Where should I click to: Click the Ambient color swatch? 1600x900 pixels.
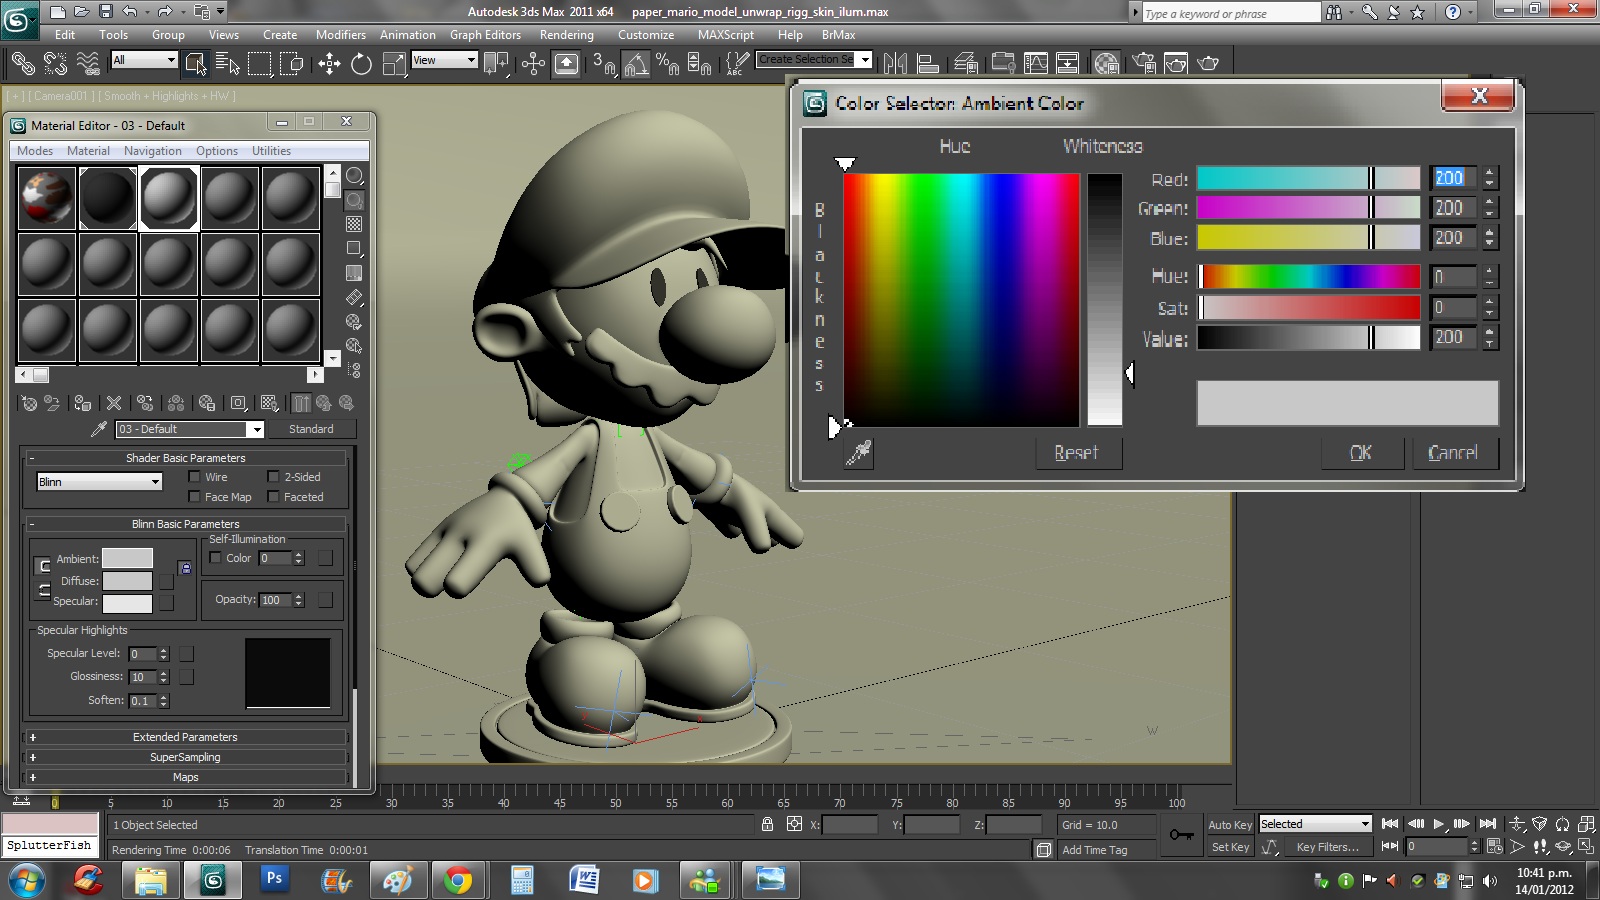coord(128,558)
